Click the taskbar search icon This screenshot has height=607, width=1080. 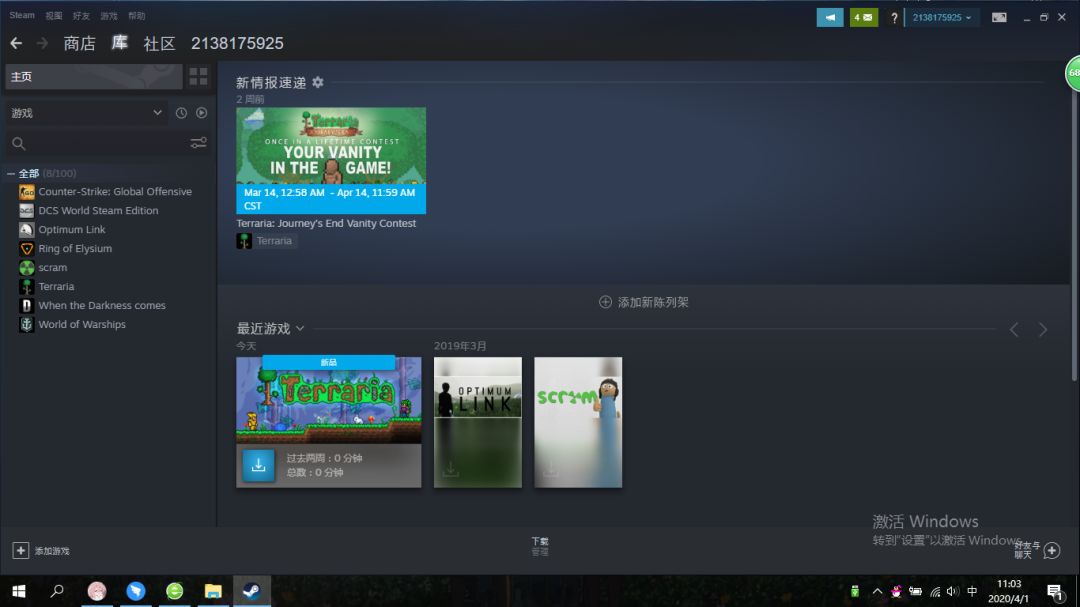(x=57, y=591)
